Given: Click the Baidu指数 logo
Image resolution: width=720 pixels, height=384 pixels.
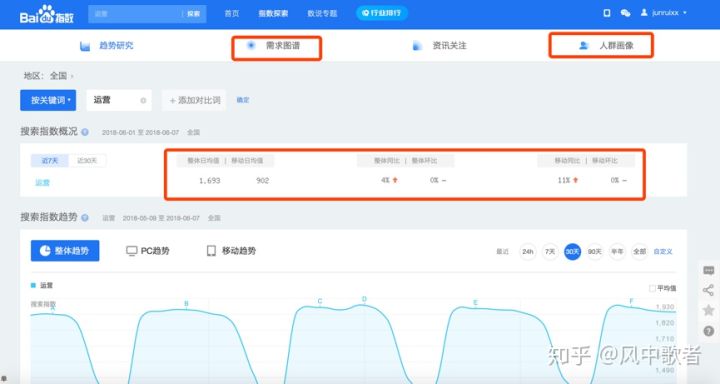Looking at the screenshot, I should tap(46, 14).
